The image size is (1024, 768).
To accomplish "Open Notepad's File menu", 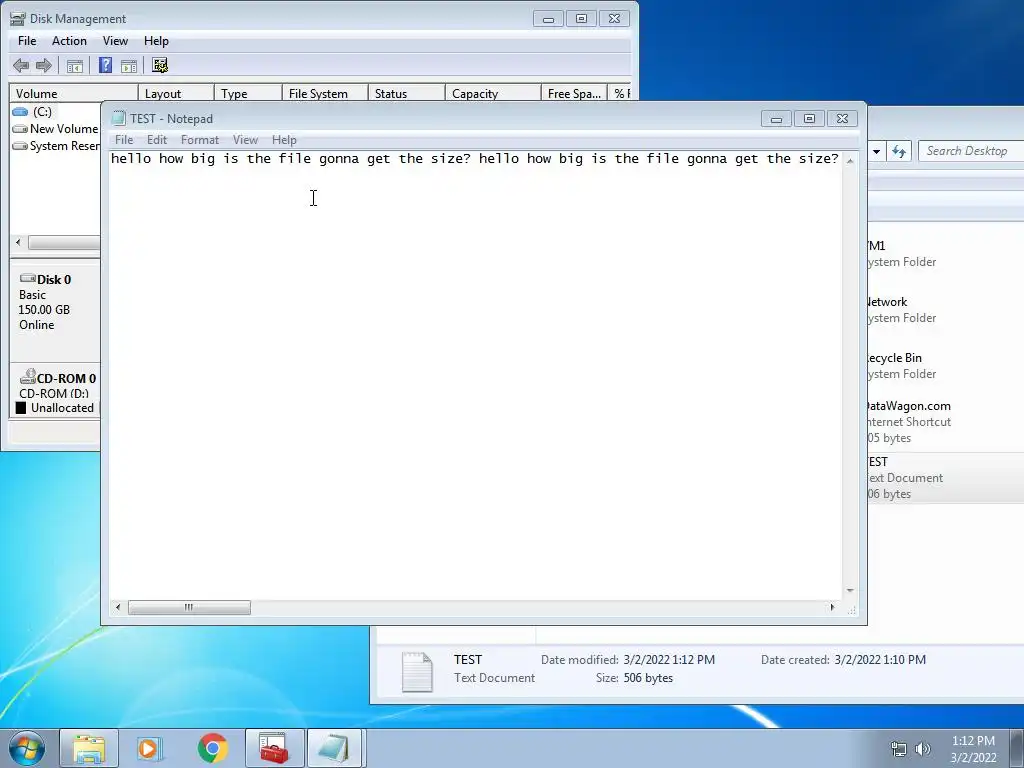I will click(x=124, y=140).
